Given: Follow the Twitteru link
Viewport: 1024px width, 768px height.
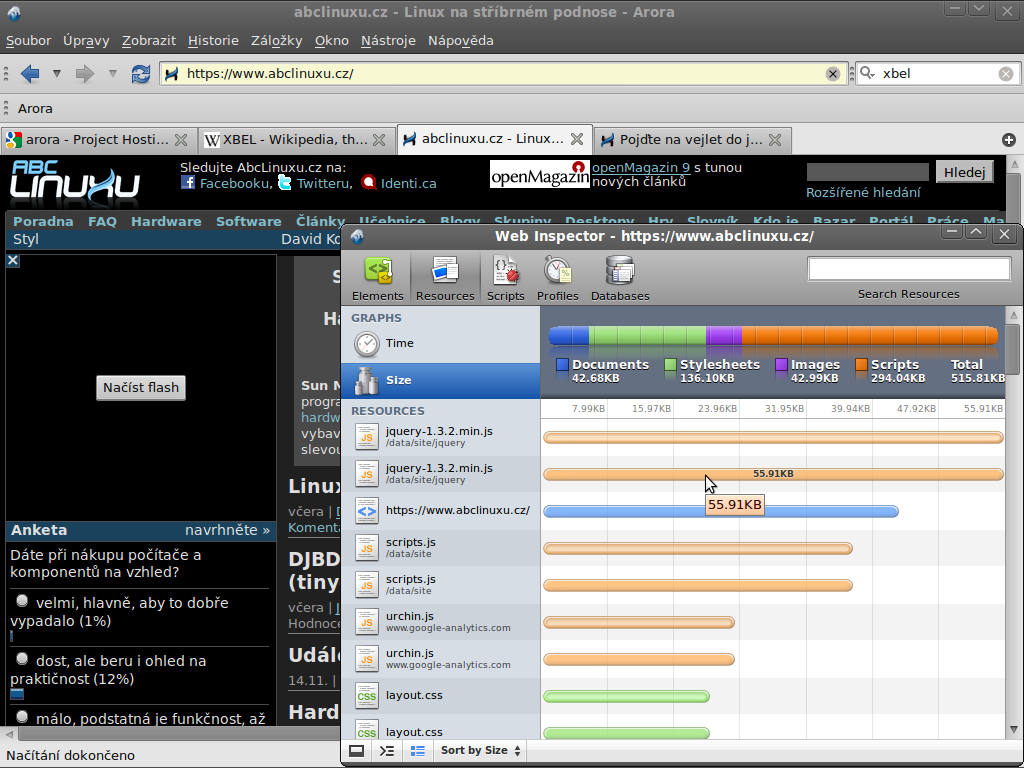Looking at the screenshot, I should (x=323, y=184).
